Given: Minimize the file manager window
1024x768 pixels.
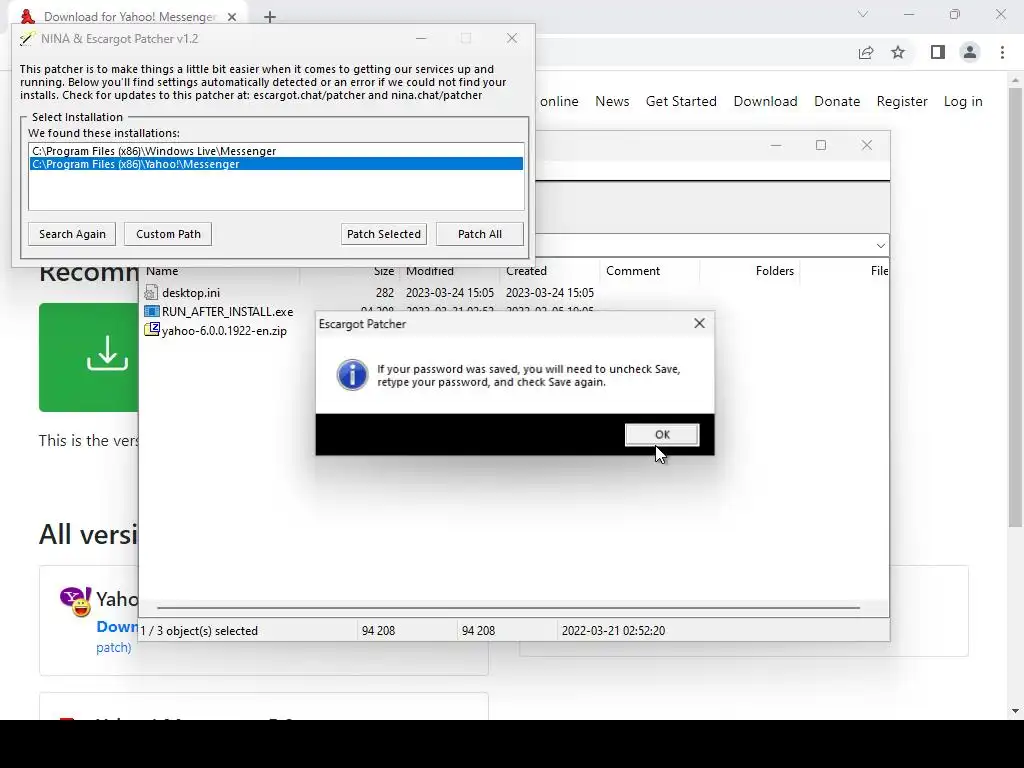Looking at the screenshot, I should (x=776, y=145).
